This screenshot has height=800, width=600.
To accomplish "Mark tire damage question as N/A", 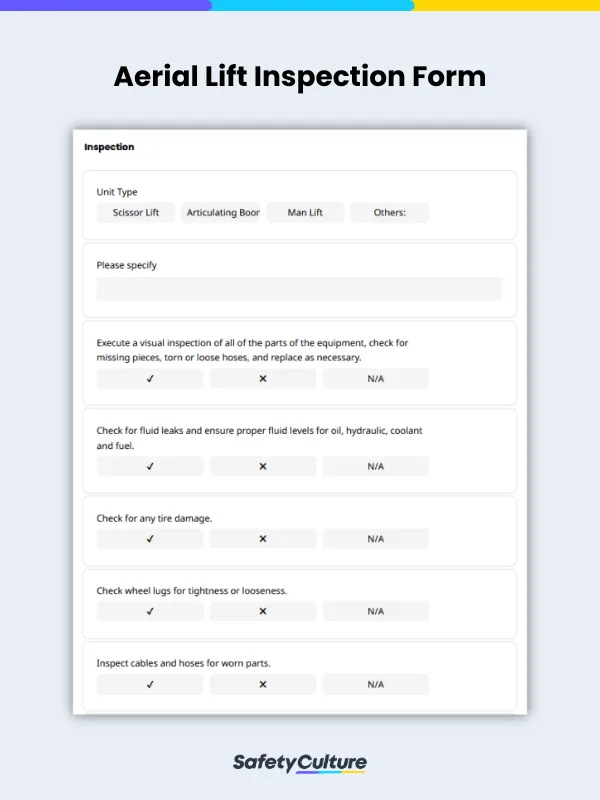I will [375, 538].
